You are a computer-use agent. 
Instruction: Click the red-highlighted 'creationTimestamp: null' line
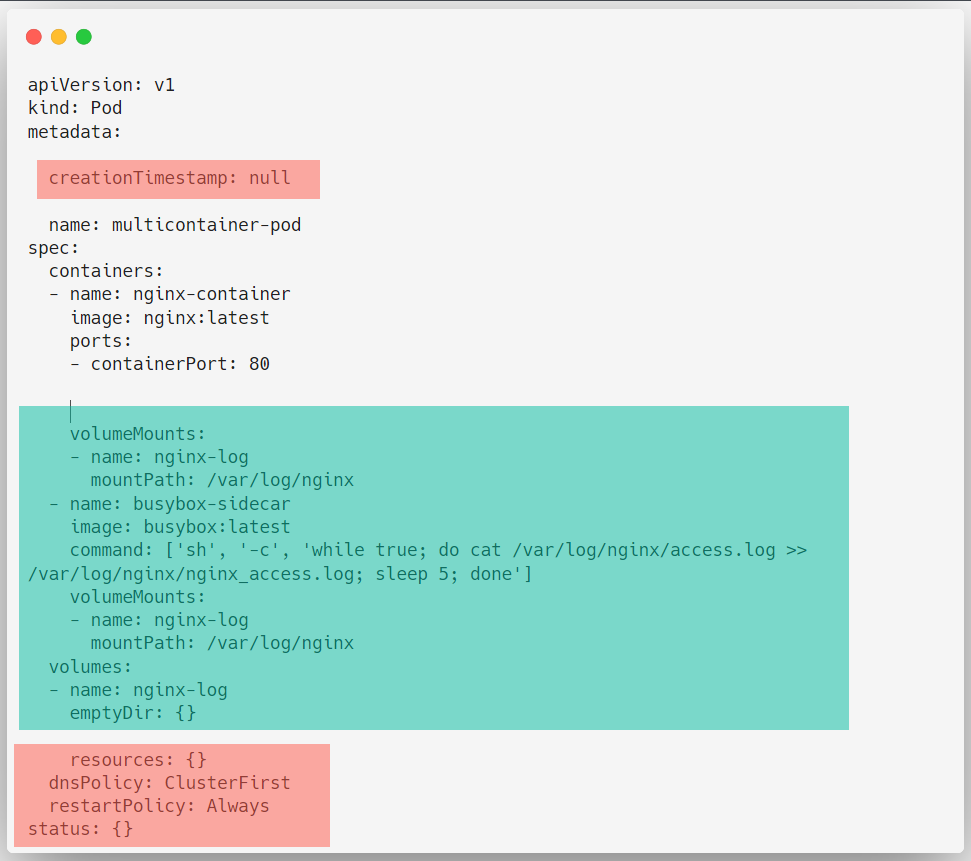tap(170, 178)
